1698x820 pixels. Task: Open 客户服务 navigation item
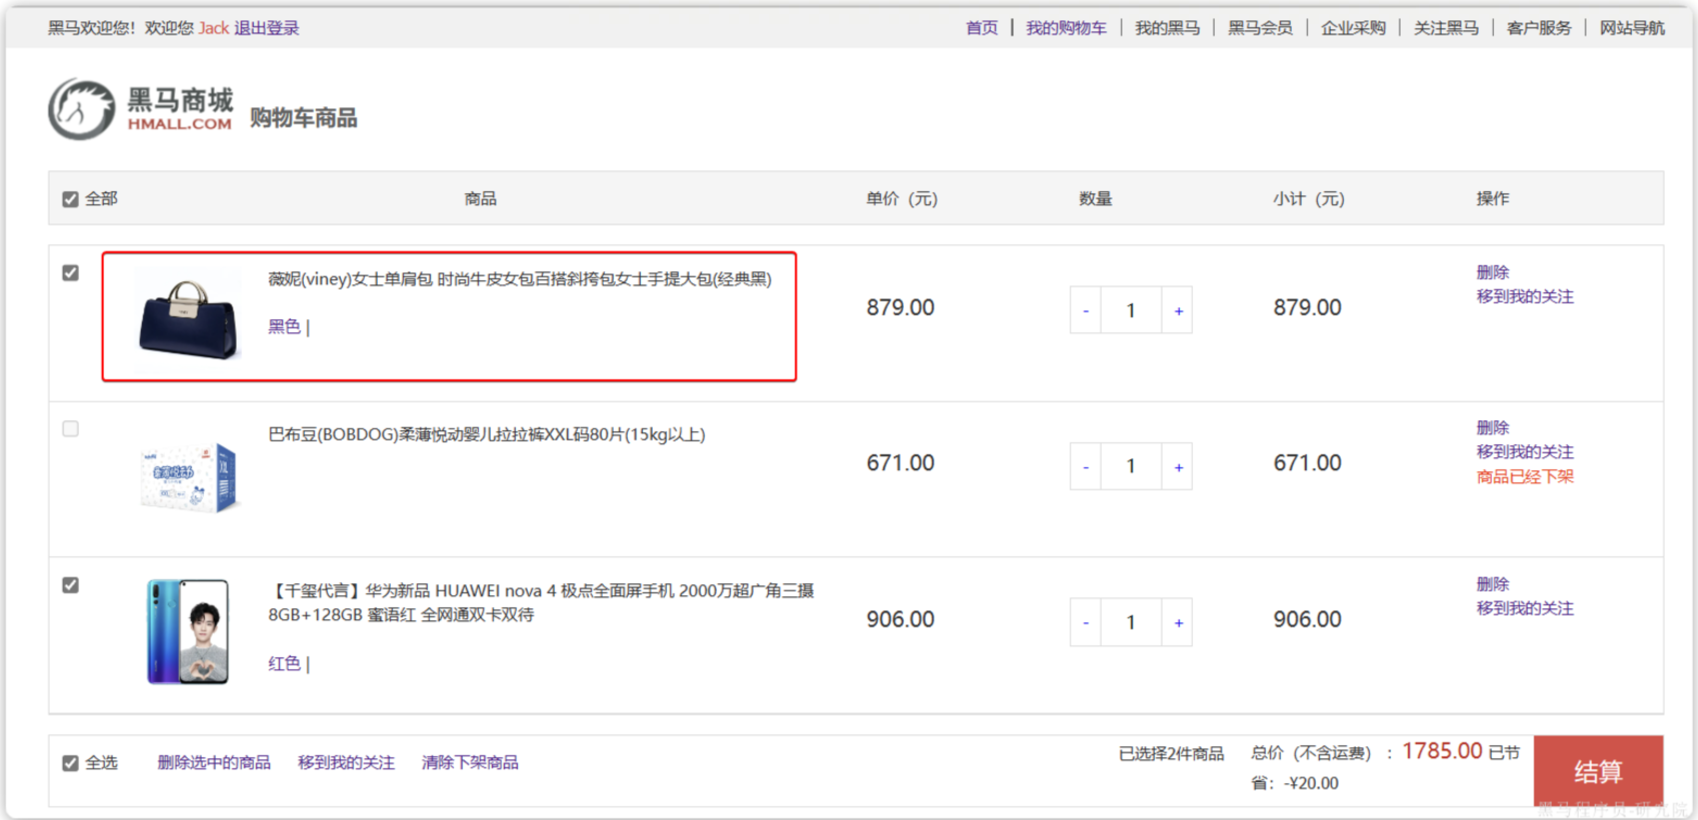(x=1538, y=28)
